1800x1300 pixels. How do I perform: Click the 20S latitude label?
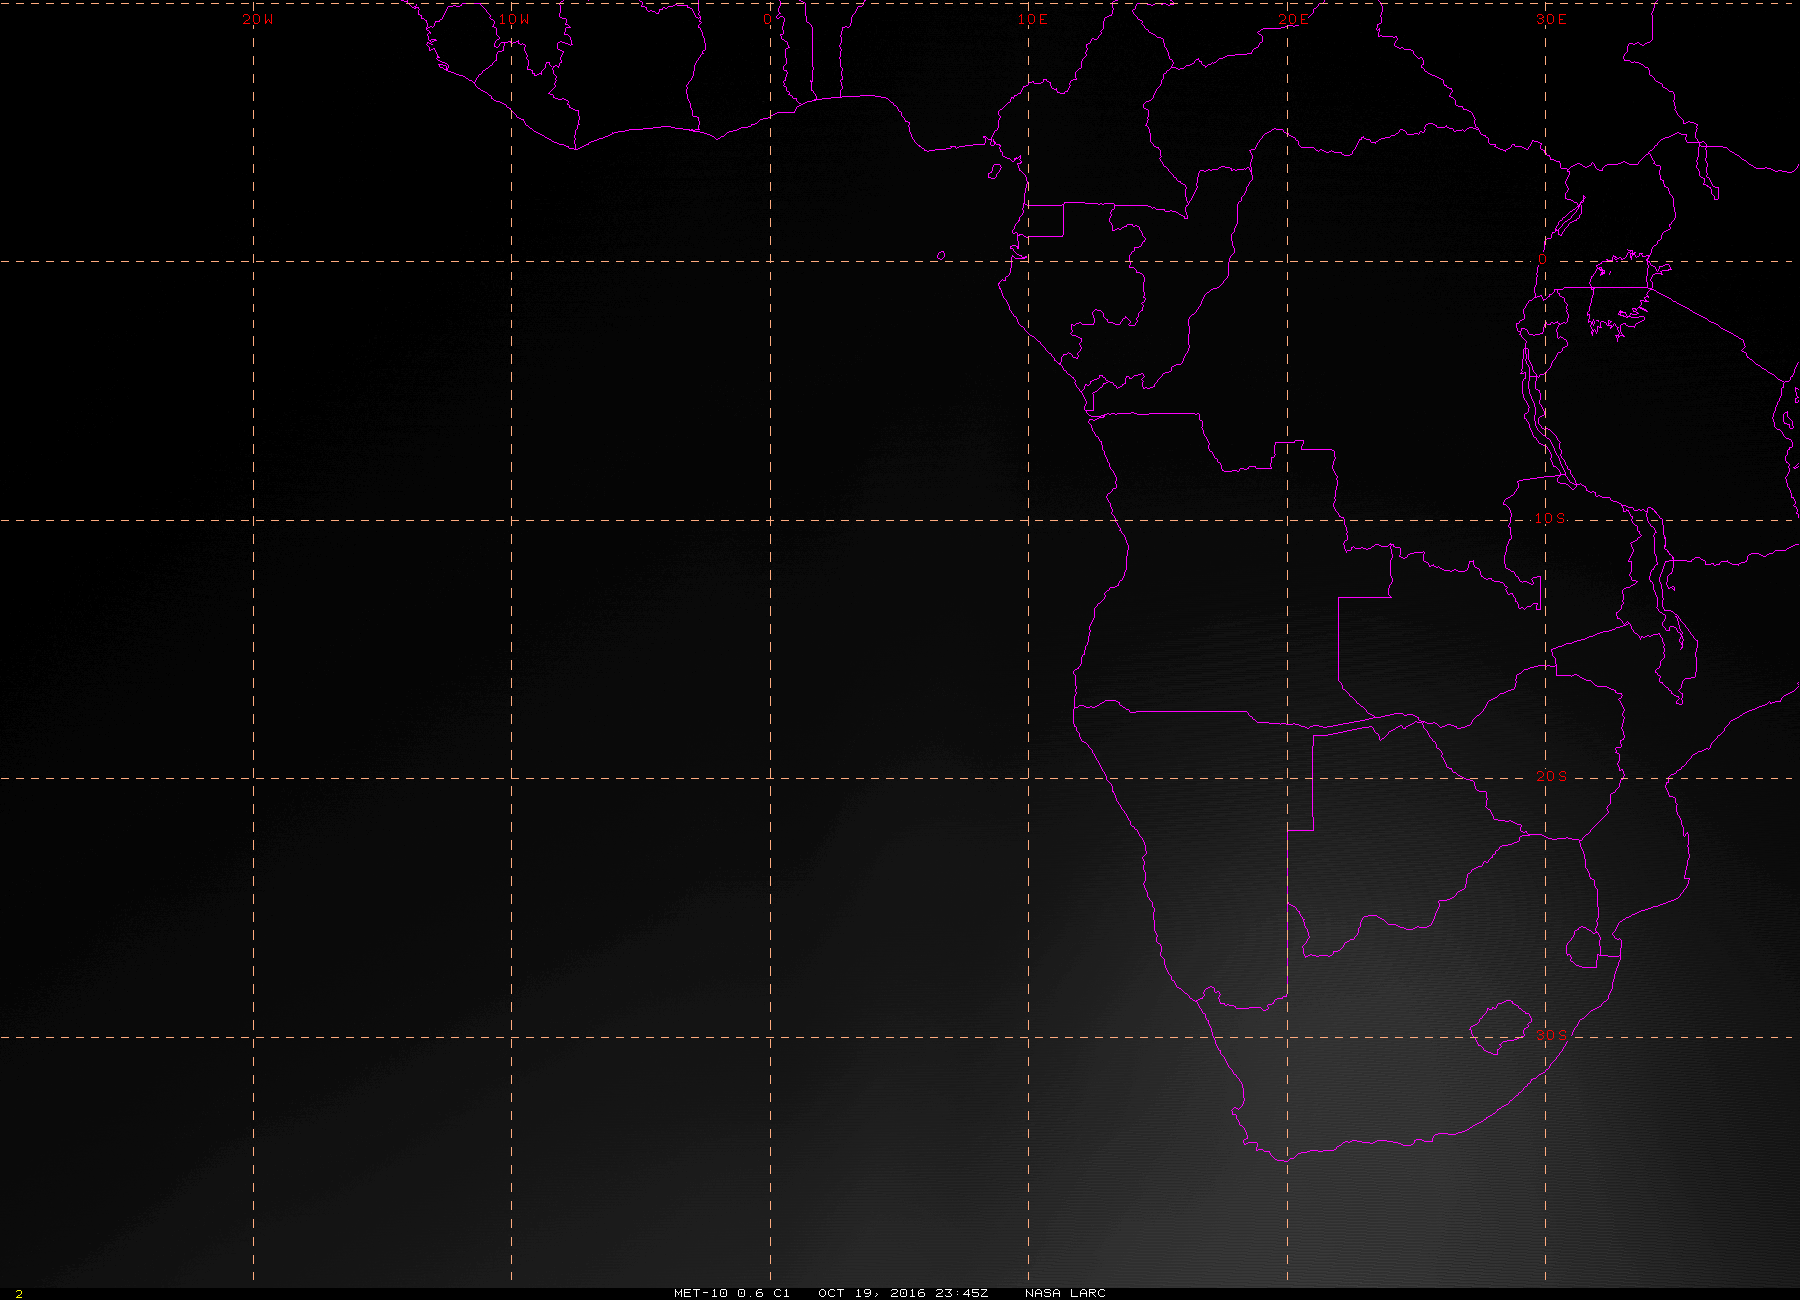pos(1551,777)
